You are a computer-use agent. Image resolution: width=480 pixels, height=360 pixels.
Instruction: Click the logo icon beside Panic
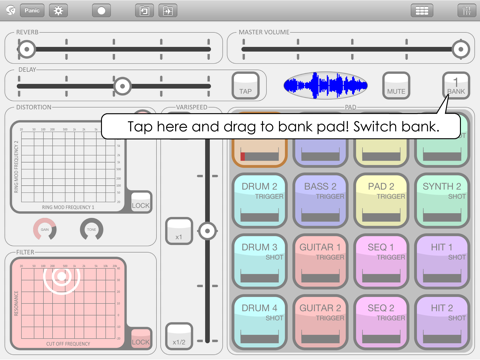(11, 11)
